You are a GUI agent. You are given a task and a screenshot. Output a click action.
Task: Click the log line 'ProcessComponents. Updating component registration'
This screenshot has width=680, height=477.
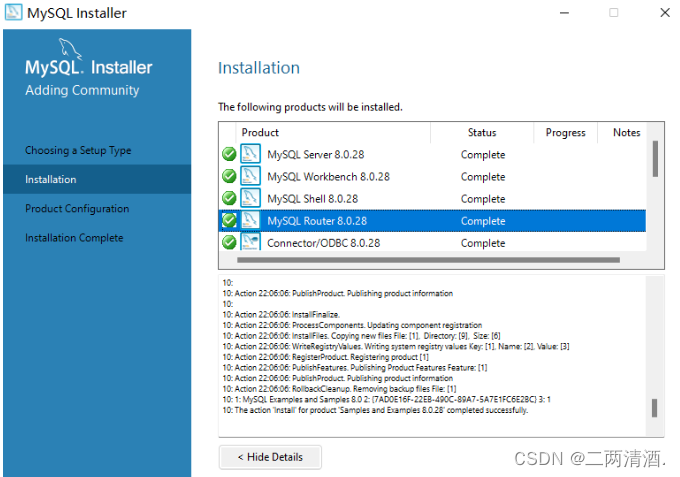352,325
